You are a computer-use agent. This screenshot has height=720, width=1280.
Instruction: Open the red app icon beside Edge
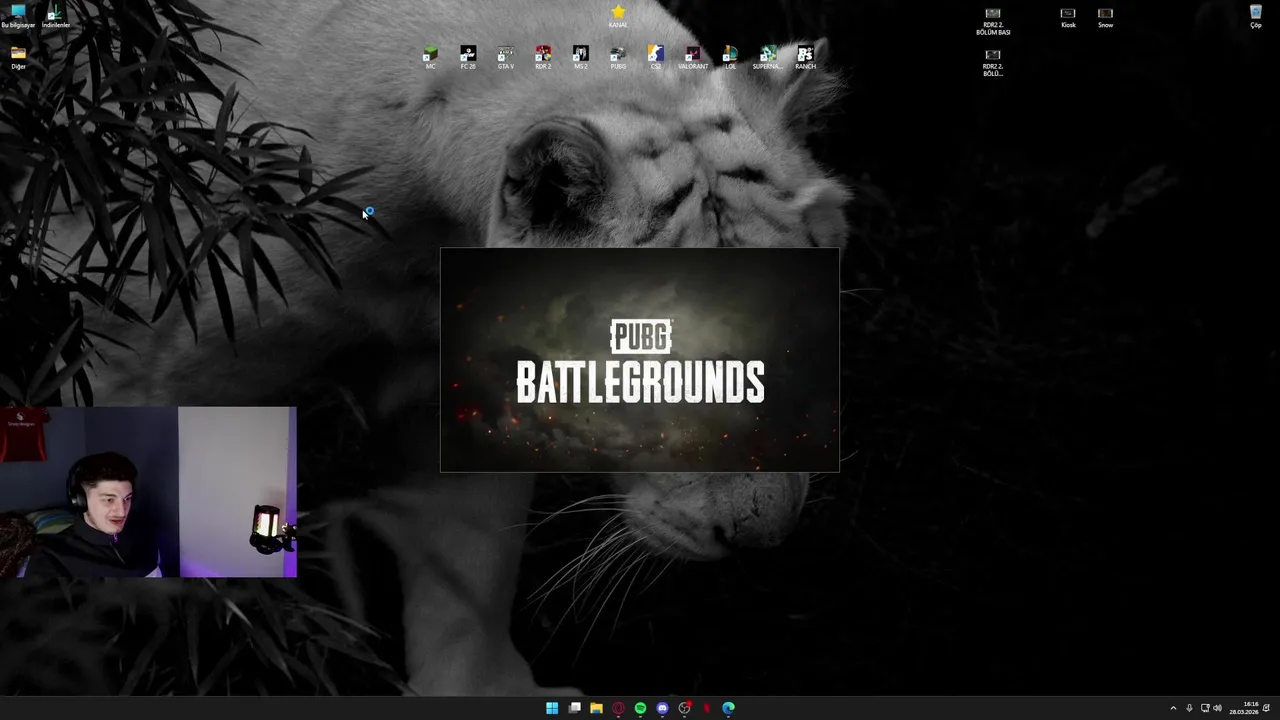point(706,708)
